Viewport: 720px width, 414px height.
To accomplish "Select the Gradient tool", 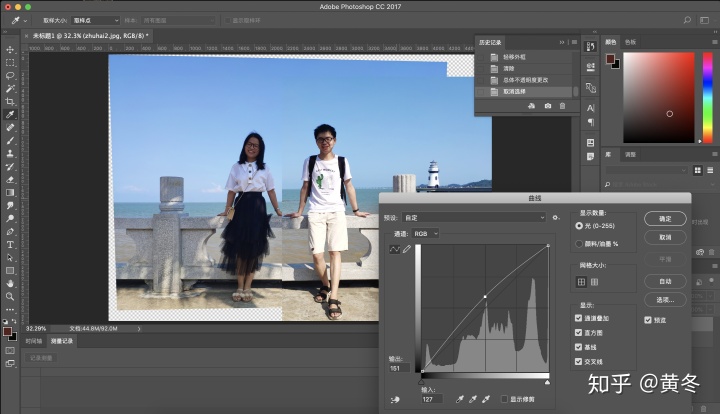I will click(10, 192).
